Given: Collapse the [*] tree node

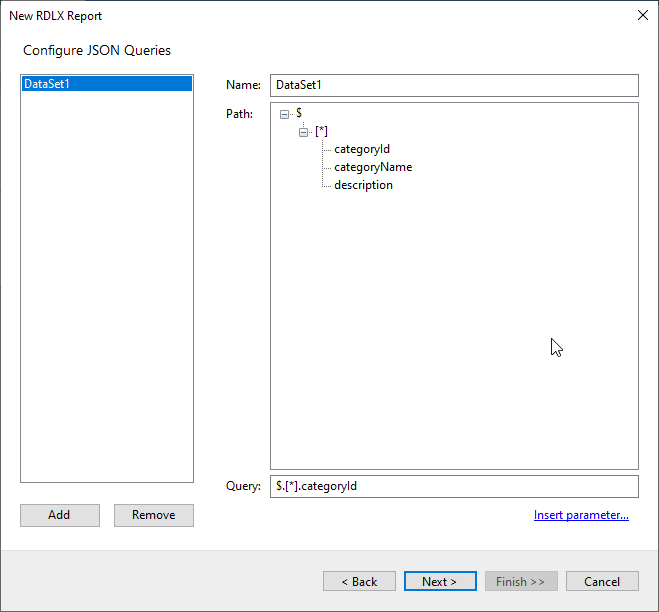Looking at the screenshot, I should click(x=303, y=132).
